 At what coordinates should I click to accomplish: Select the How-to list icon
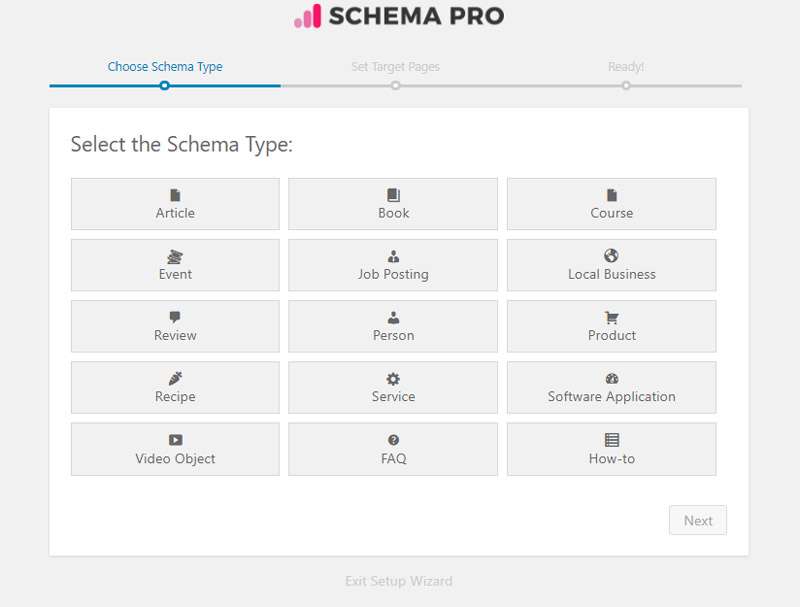(x=612, y=440)
